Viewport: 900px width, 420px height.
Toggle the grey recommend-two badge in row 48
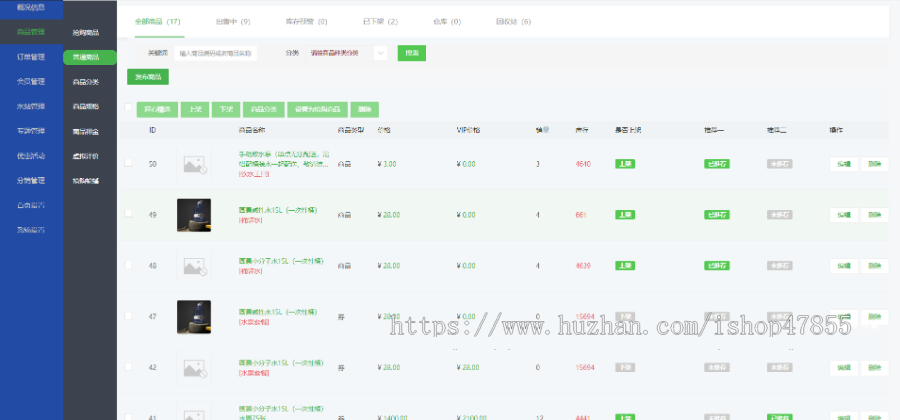pos(779,266)
